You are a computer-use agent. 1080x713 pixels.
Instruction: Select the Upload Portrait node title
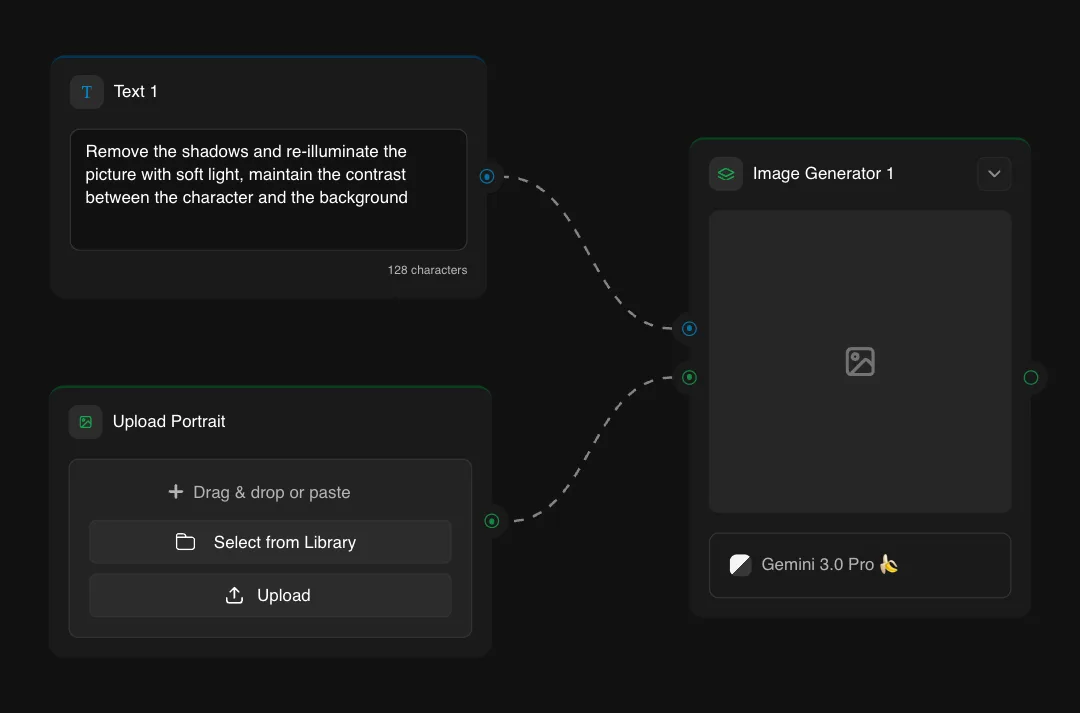click(169, 421)
